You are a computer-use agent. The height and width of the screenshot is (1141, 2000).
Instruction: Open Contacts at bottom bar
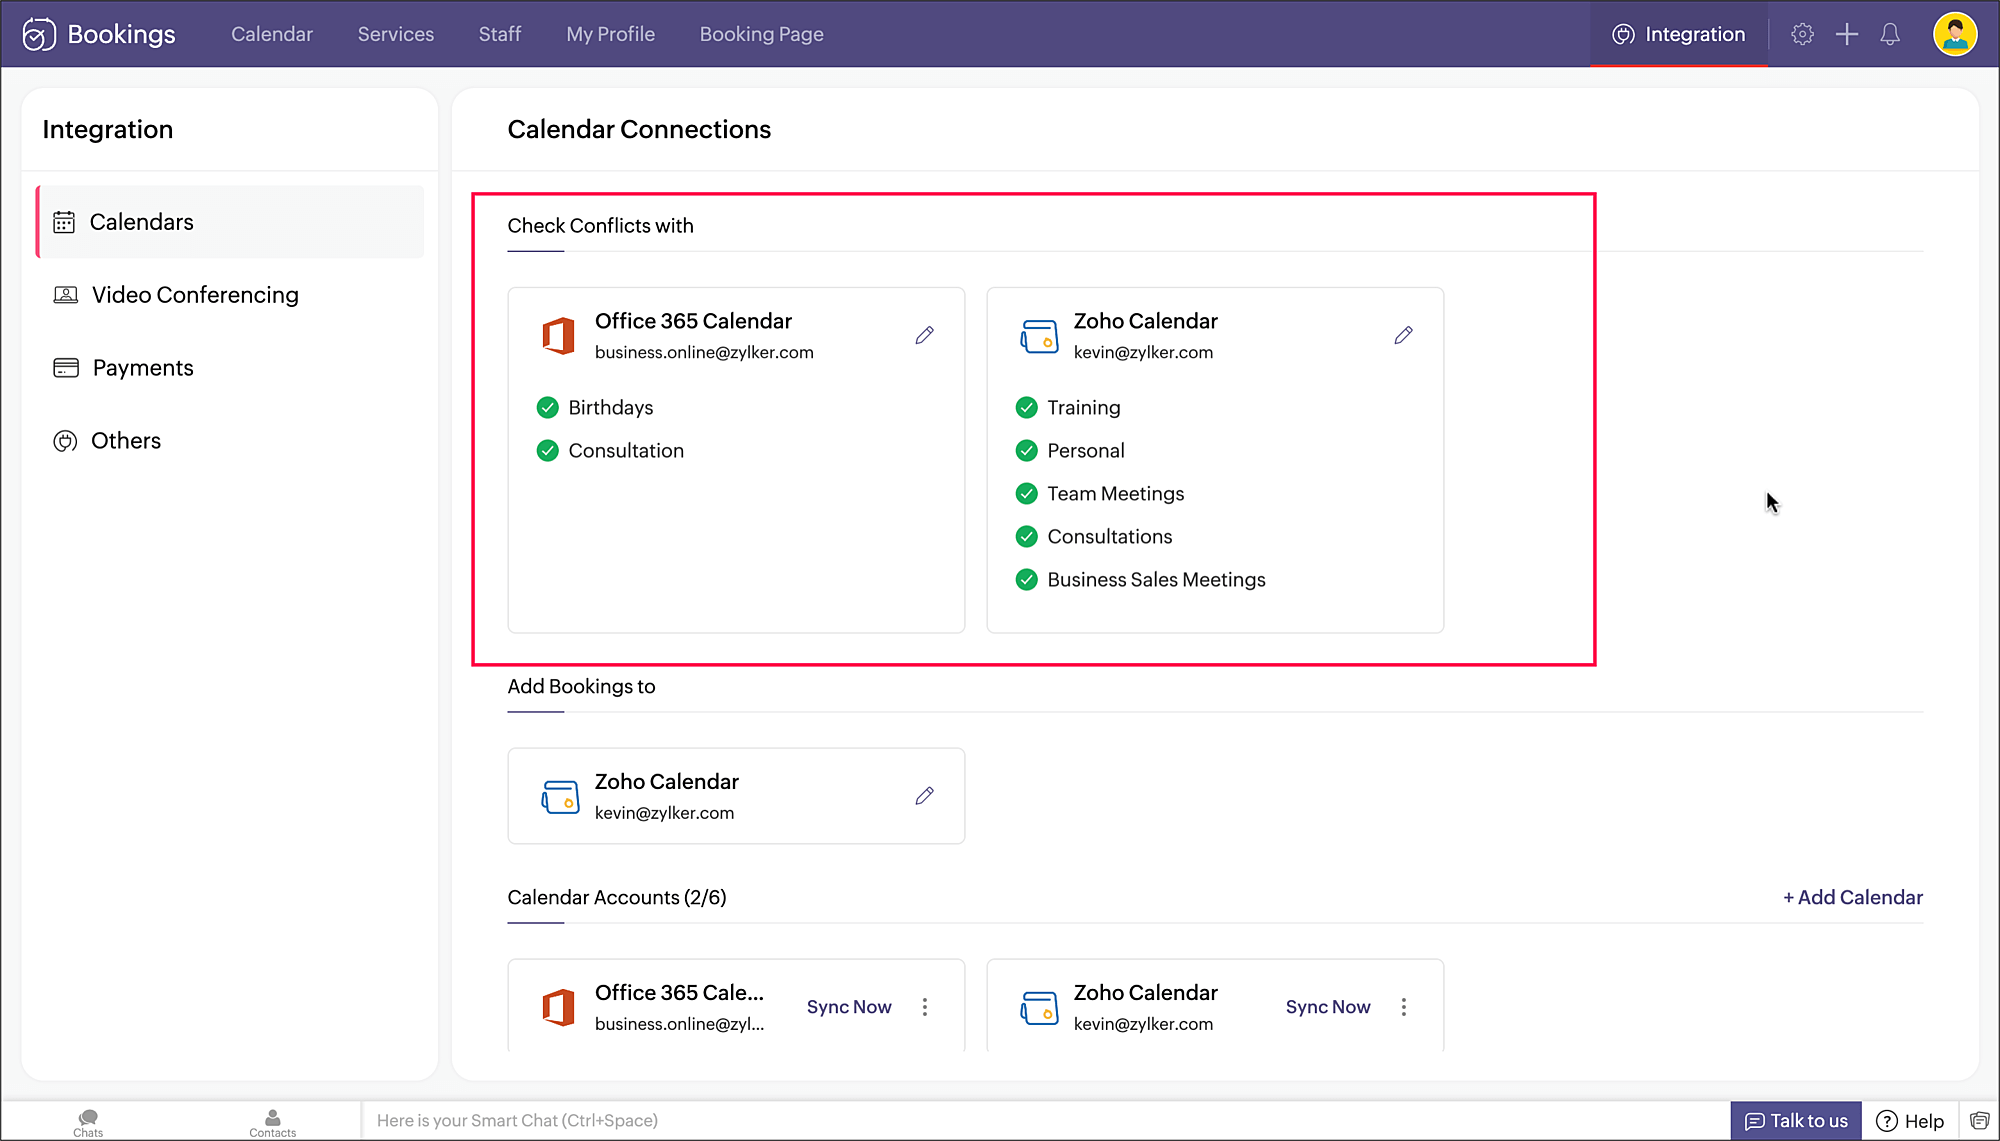tap(272, 1123)
